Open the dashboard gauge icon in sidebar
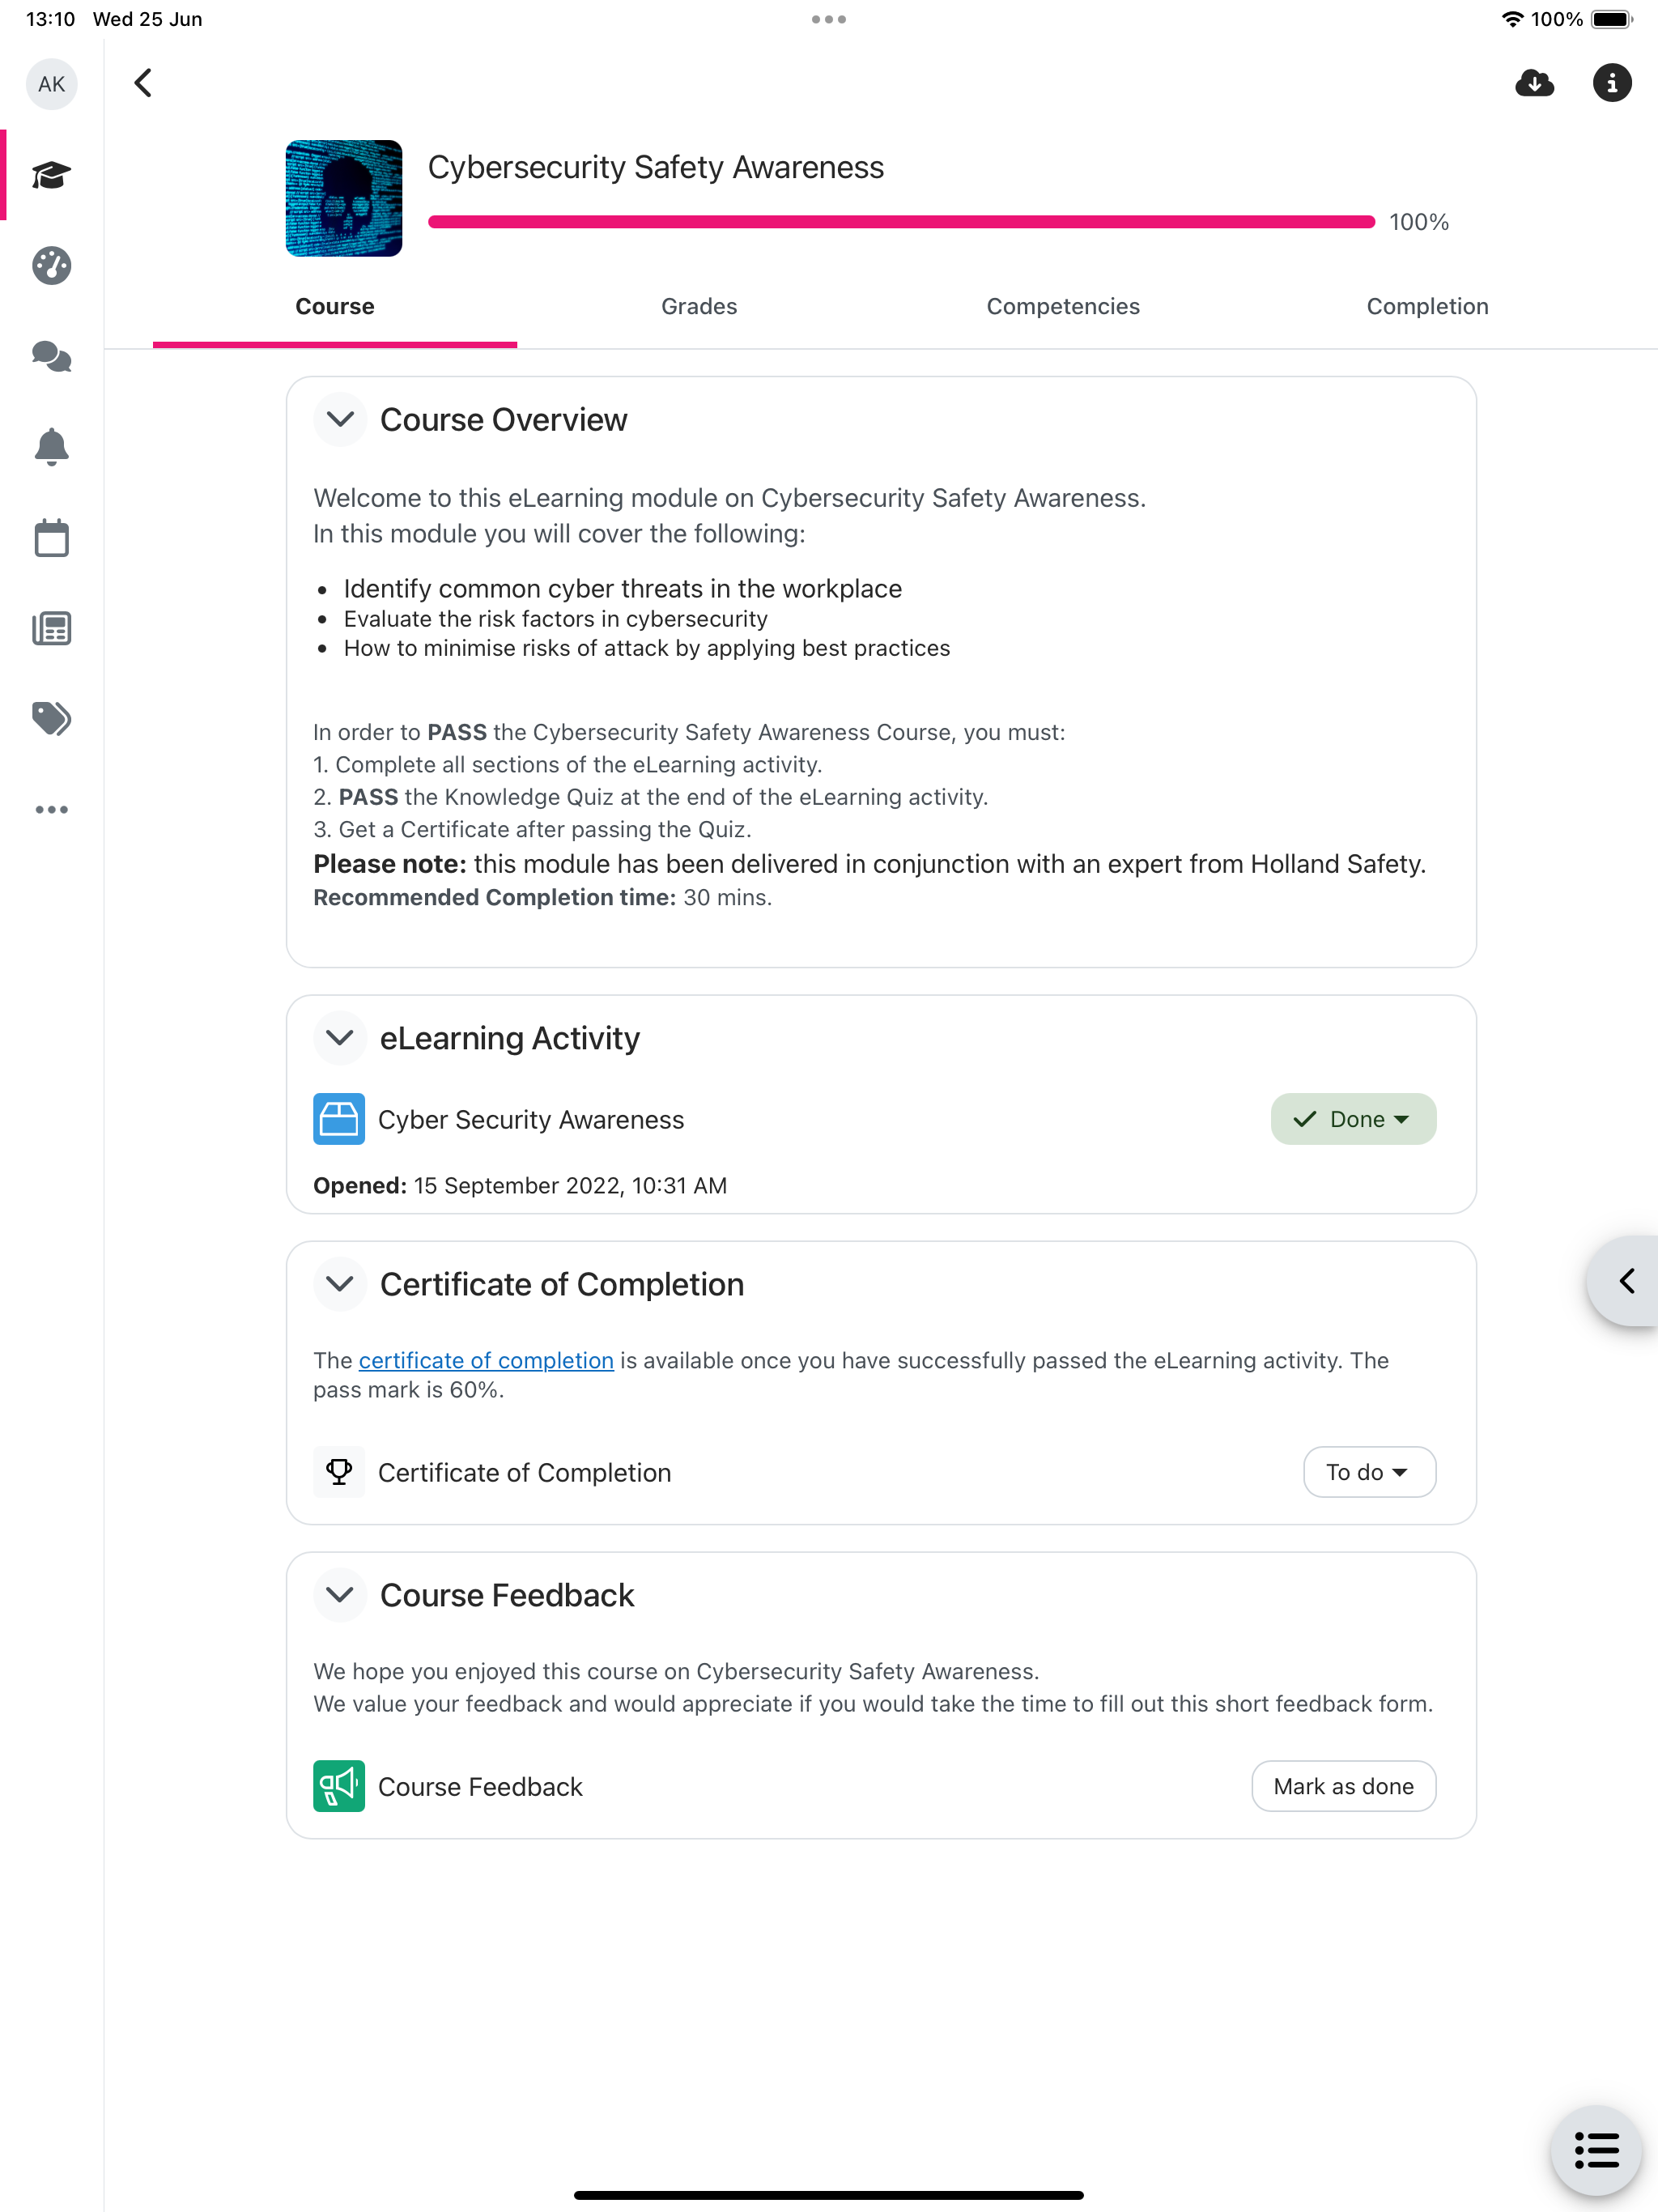 coord(51,266)
